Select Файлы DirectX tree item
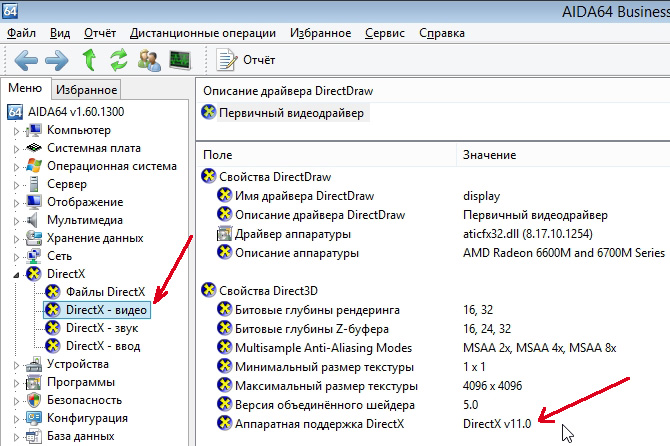Screen dimensions: 670x446 coord(105,292)
